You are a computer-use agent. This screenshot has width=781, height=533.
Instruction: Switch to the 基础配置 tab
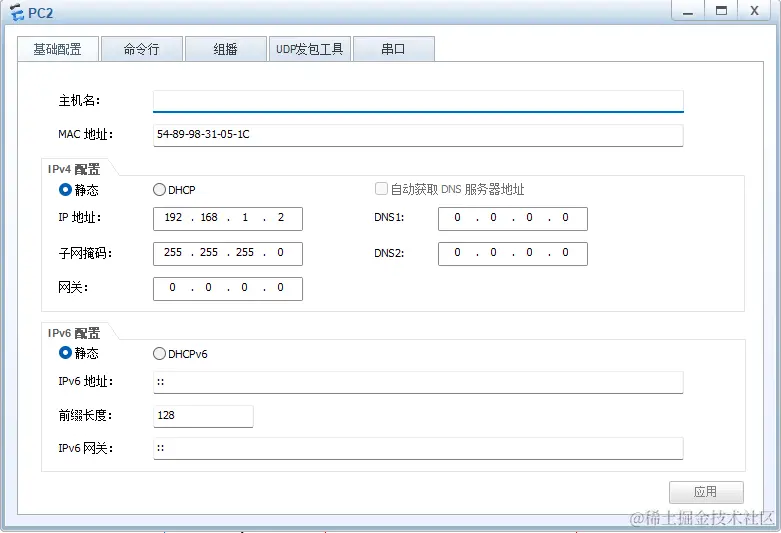pyautogui.click(x=58, y=49)
